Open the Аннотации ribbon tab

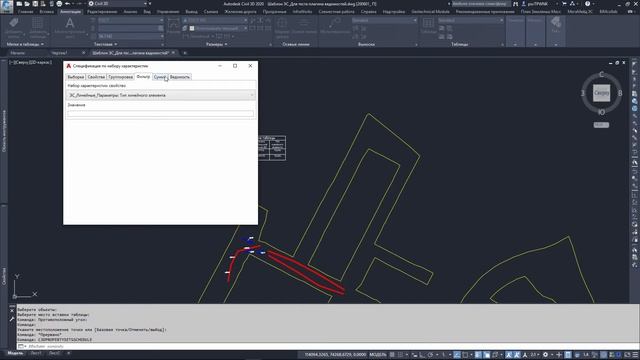click(x=71, y=12)
